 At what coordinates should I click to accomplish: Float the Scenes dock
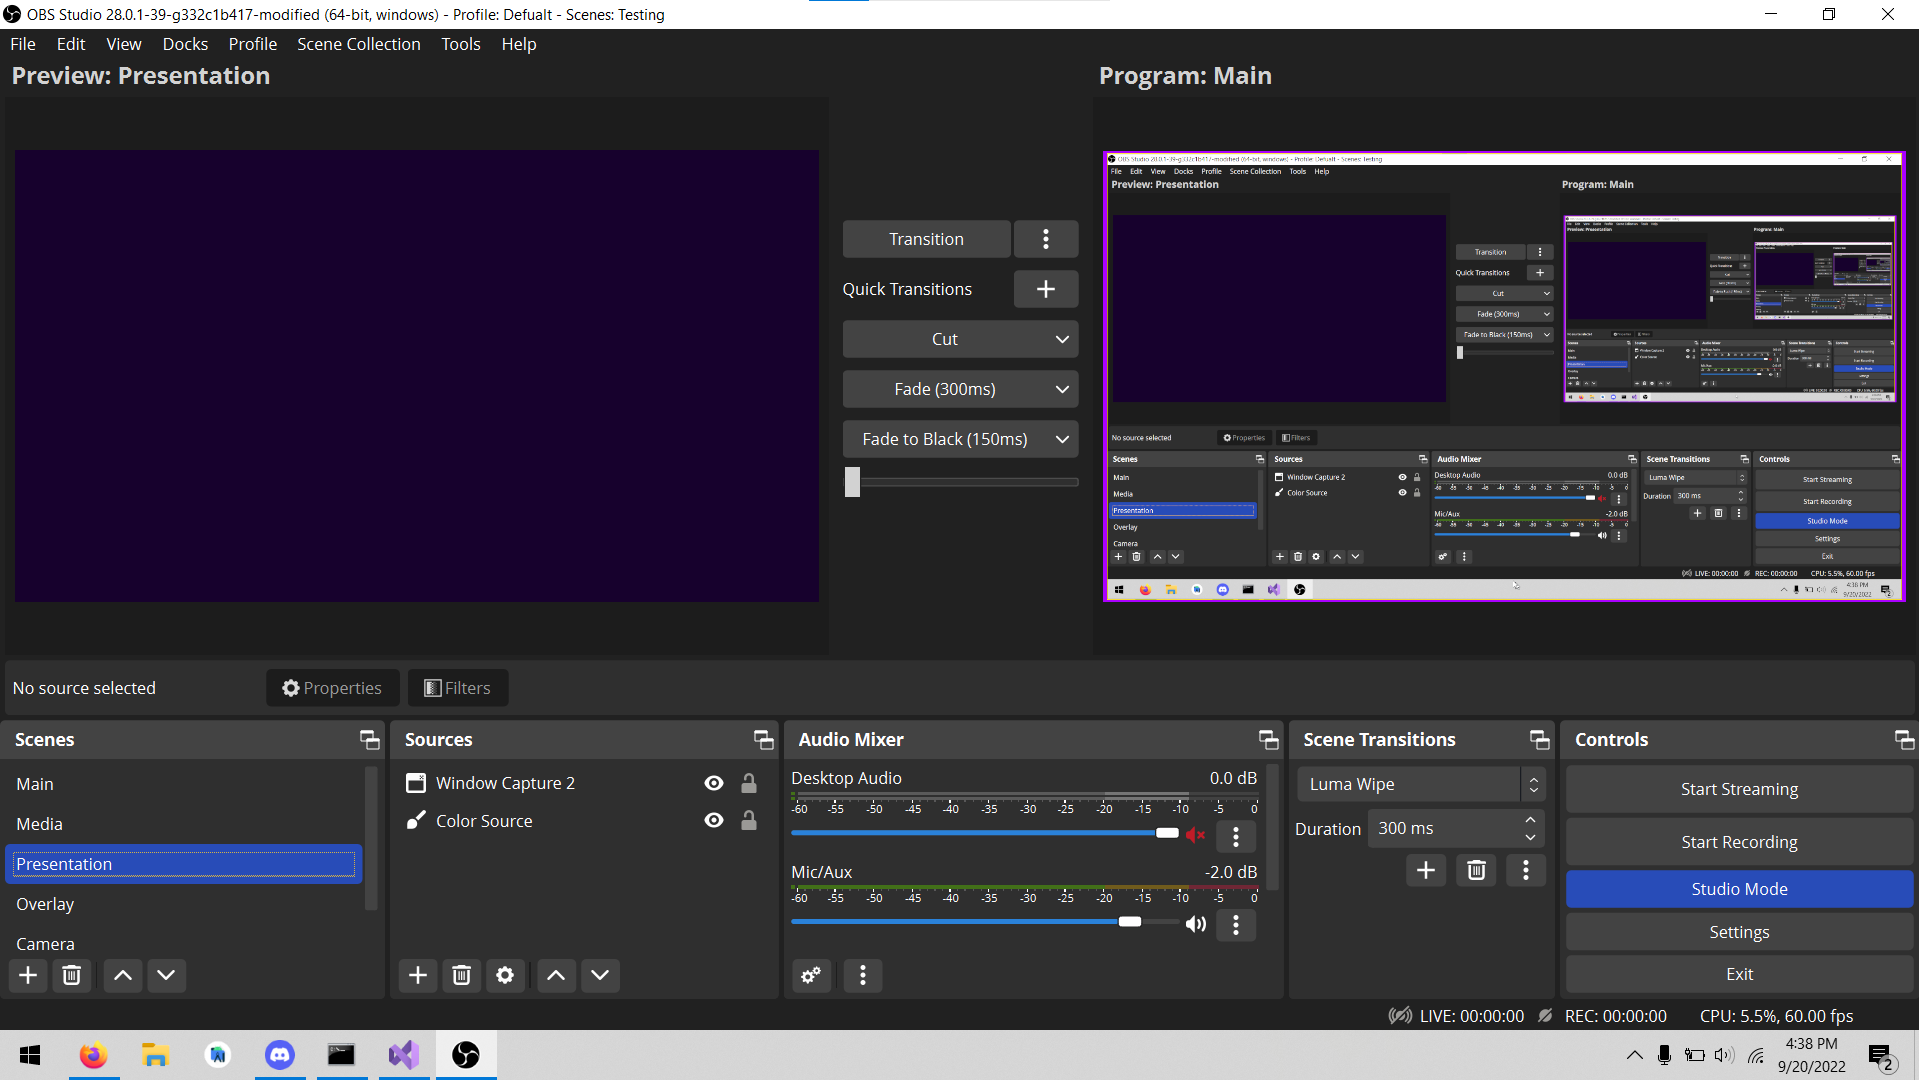(370, 740)
